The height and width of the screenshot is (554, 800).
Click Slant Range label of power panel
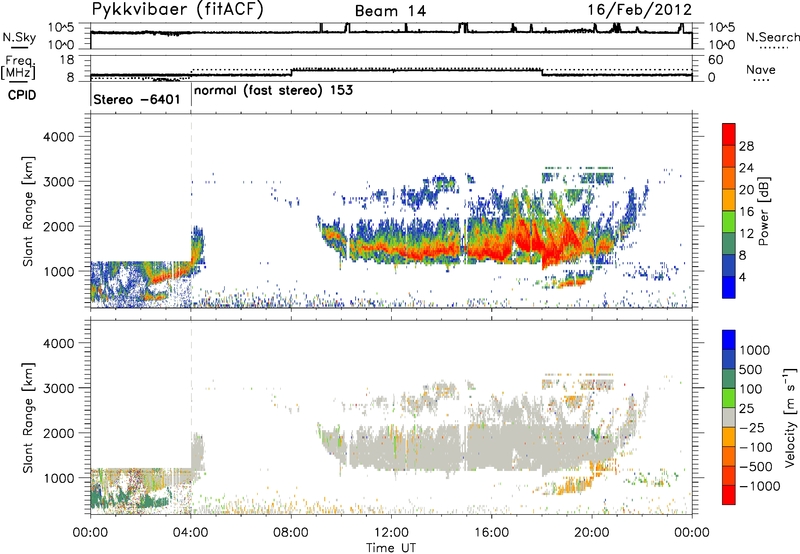[x=28, y=211]
